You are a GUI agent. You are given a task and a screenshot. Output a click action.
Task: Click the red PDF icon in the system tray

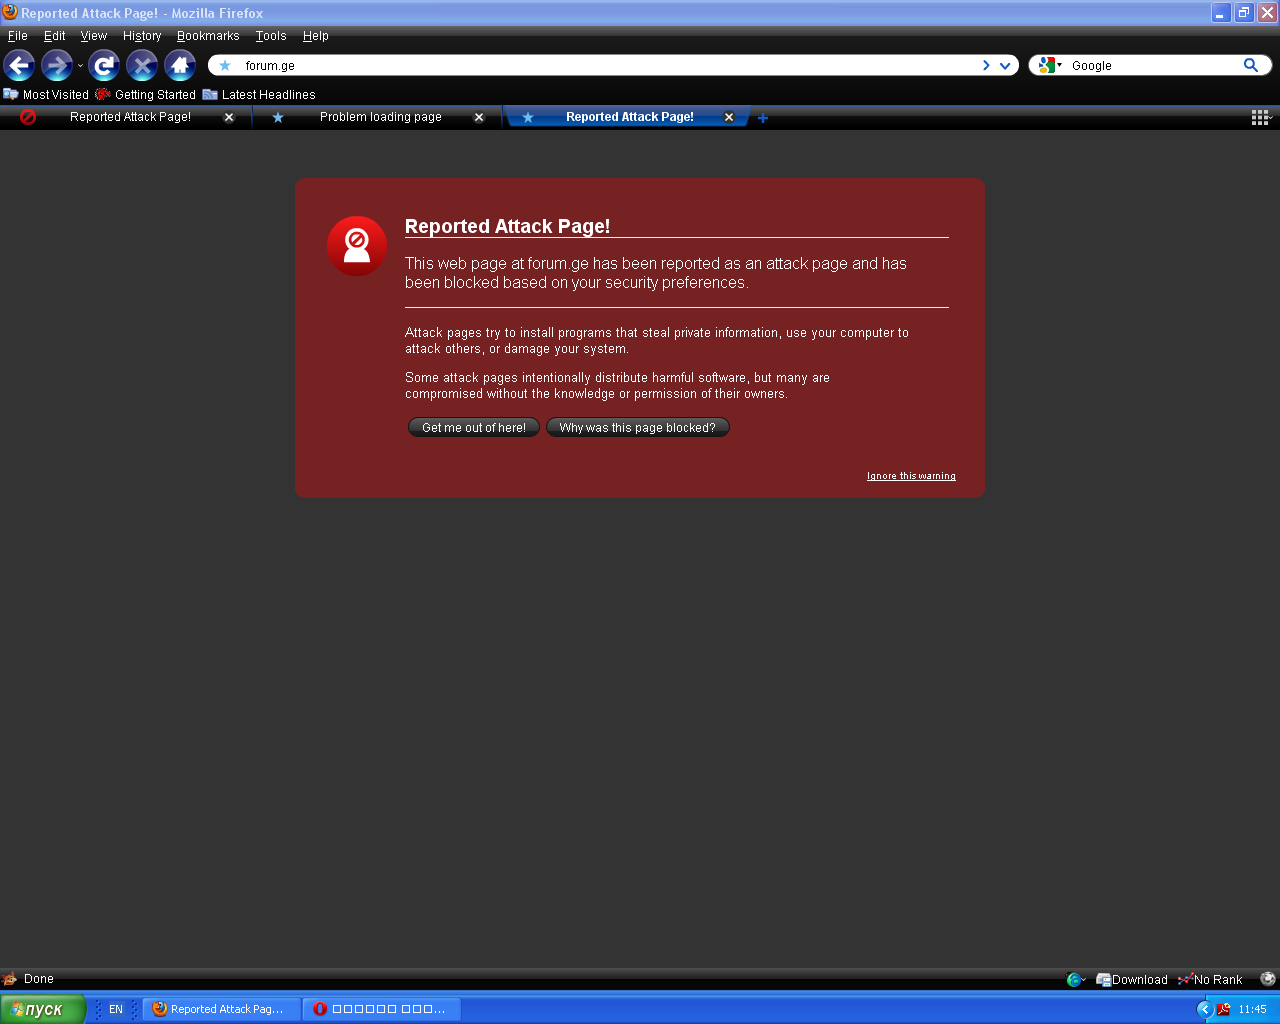pos(1223,1009)
